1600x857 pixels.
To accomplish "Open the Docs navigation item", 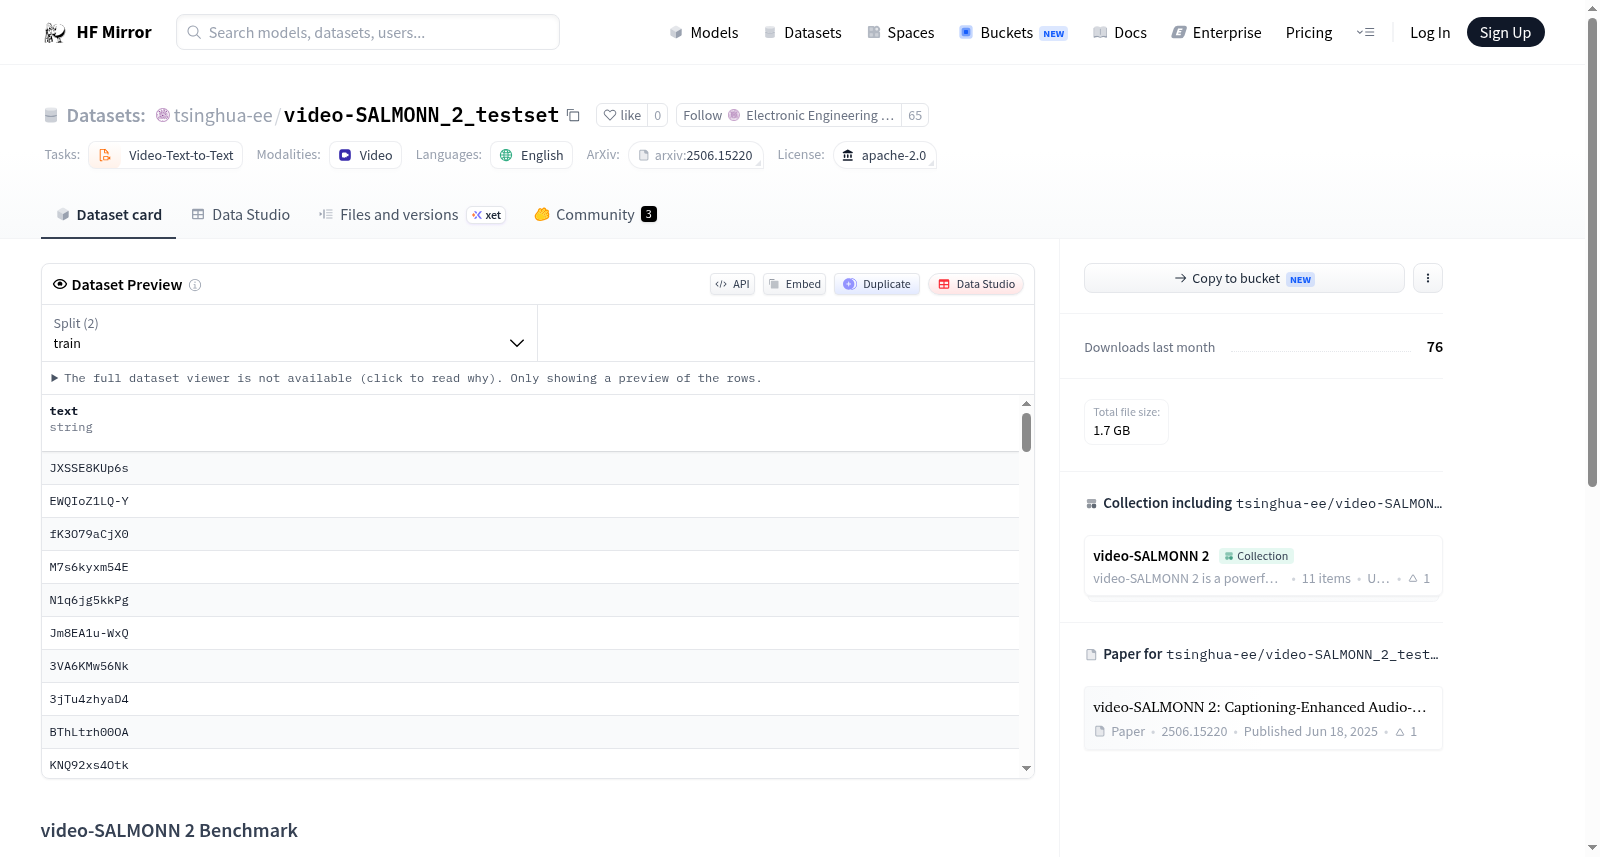I will coord(1120,33).
